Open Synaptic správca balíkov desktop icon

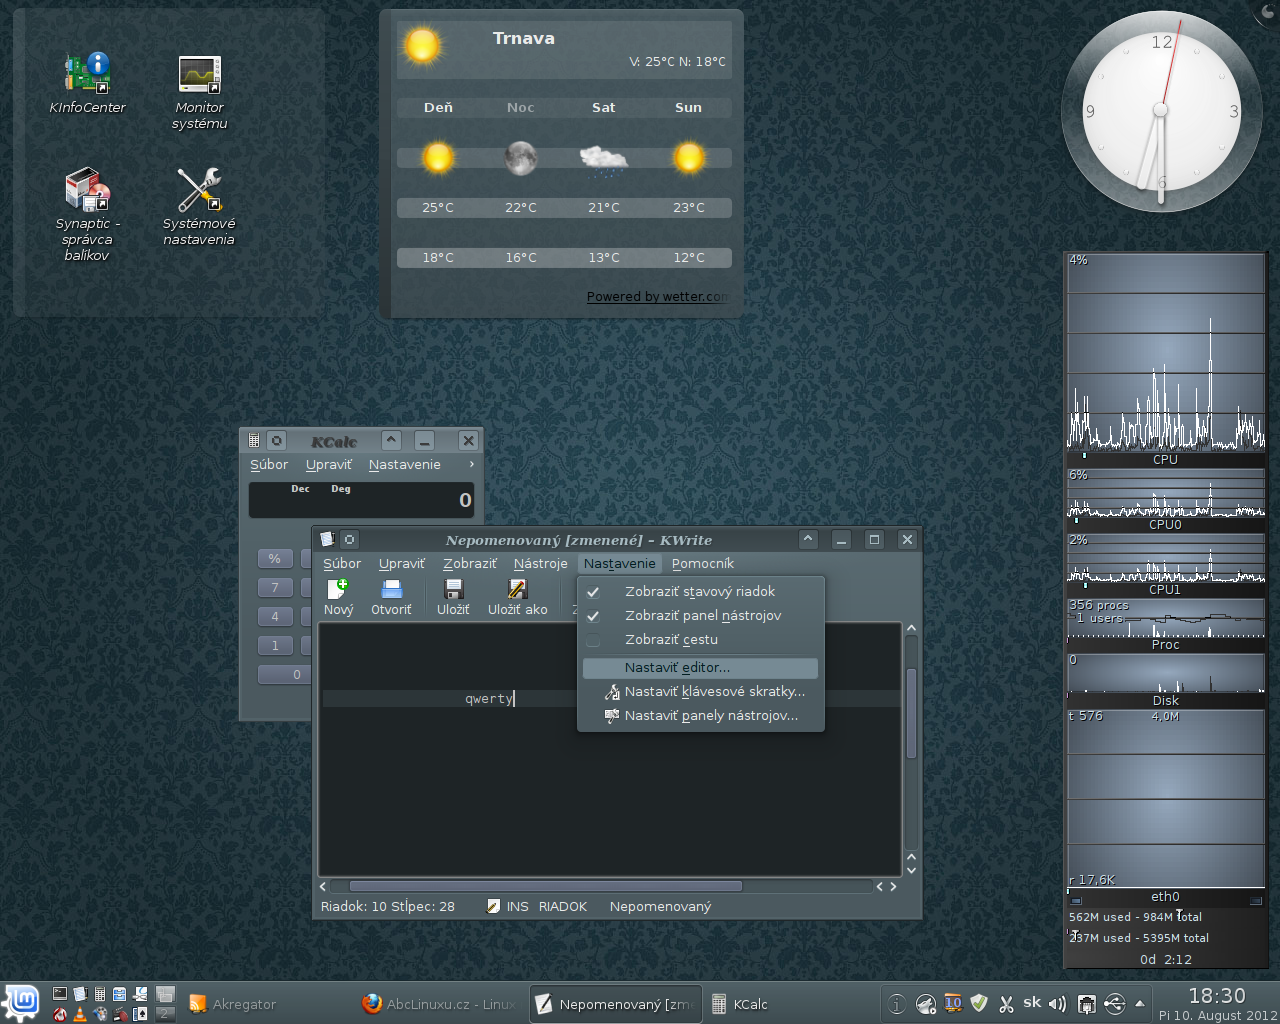point(87,214)
